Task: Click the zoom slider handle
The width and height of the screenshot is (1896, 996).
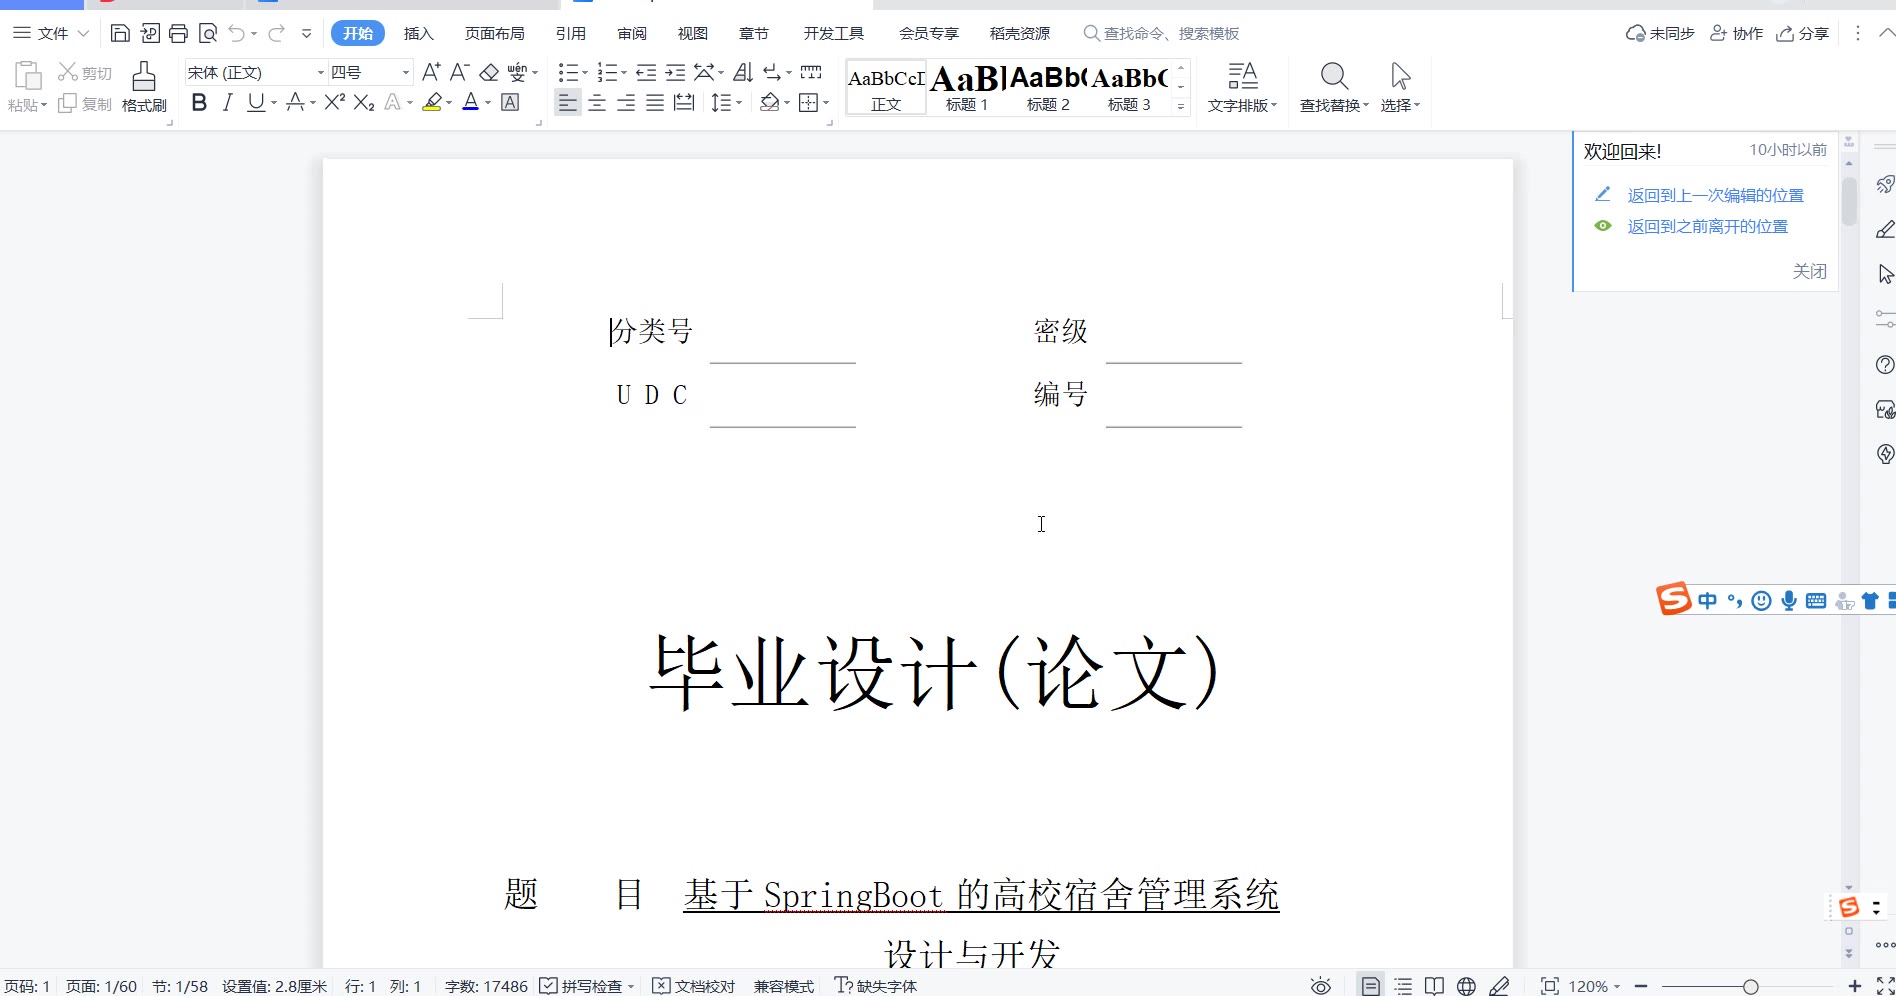Action: click(x=1750, y=987)
